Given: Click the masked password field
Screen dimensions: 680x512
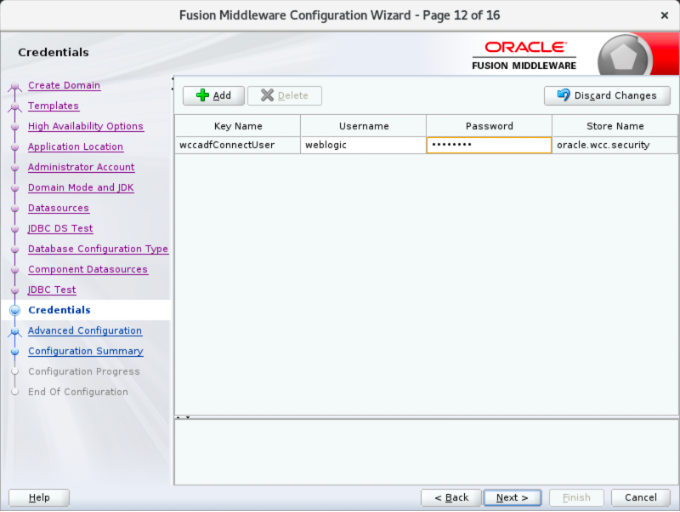Looking at the screenshot, I should [489, 145].
